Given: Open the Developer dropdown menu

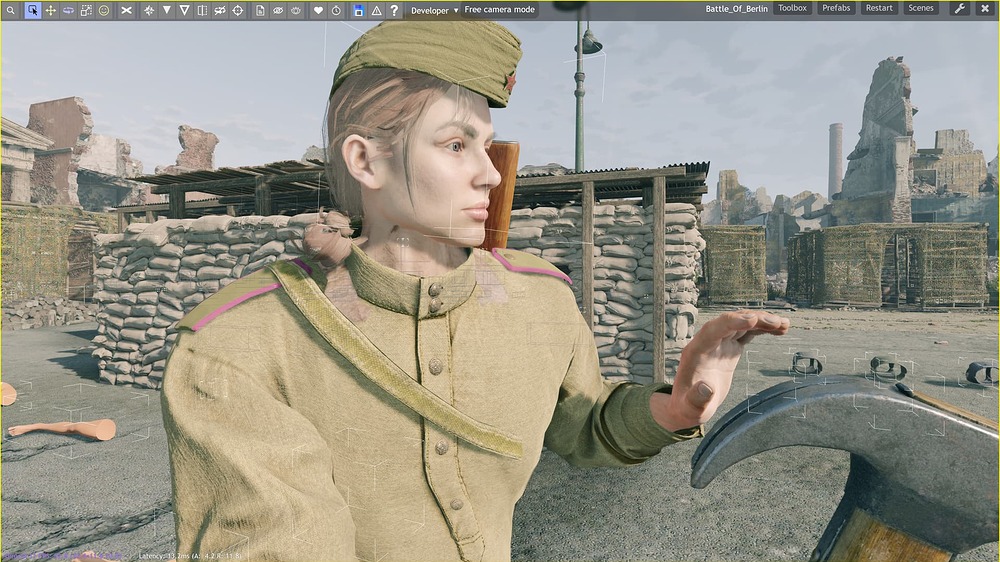Looking at the screenshot, I should pyautogui.click(x=435, y=10).
